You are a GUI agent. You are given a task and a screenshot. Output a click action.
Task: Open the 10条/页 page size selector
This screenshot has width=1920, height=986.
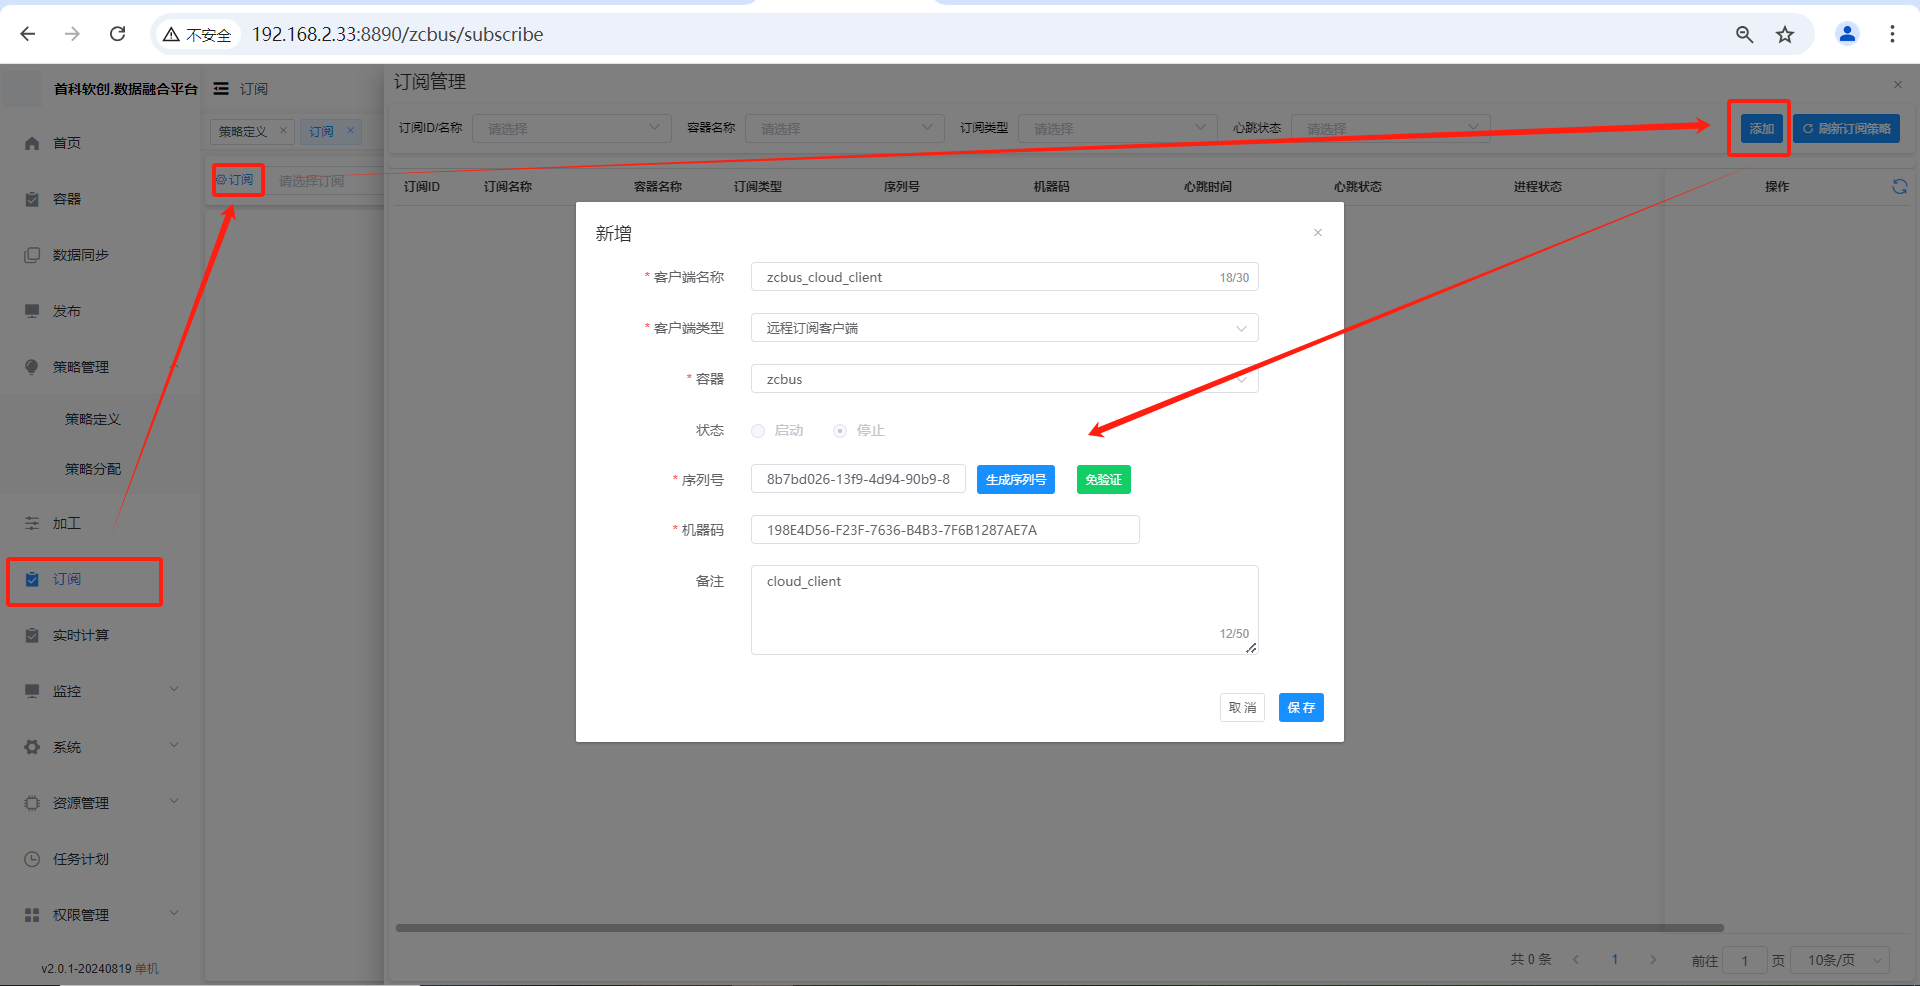tap(1840, 960)
